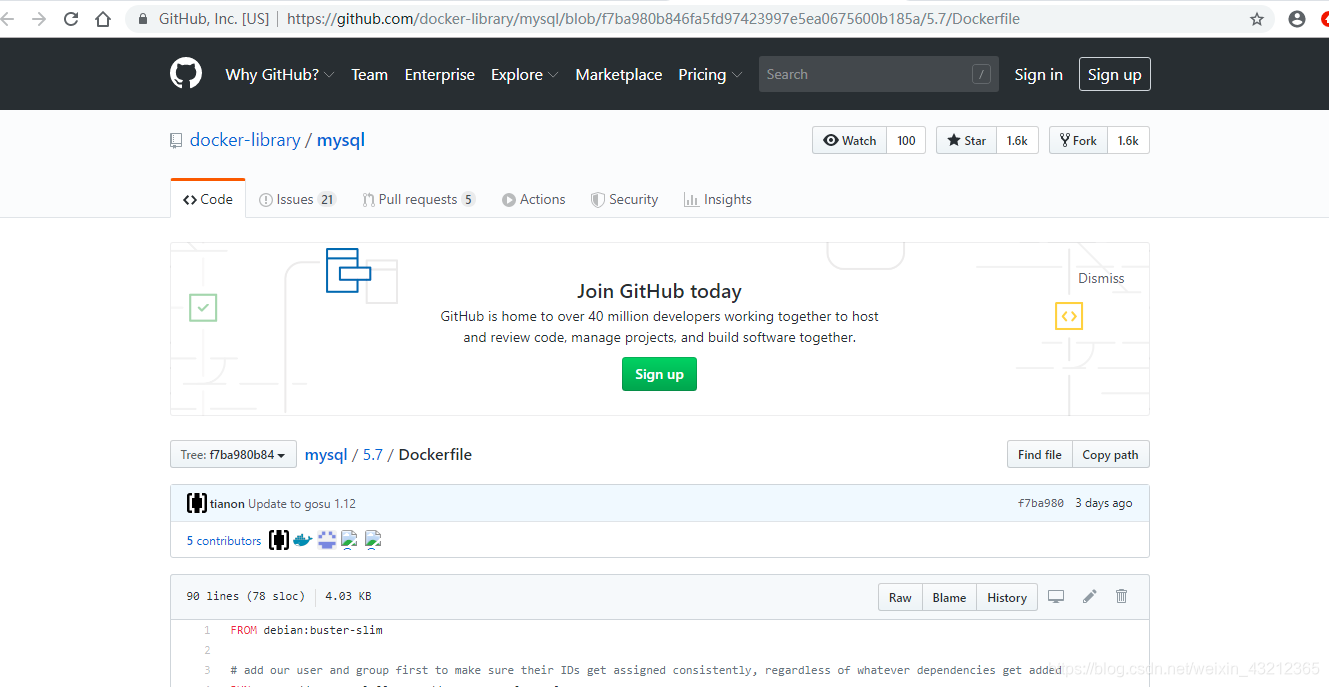Image resolution: width=1329 pixels, height=687 pixels.
Task: Click 5.7 folder in breadcrumb
Action: tap(373, 454)
